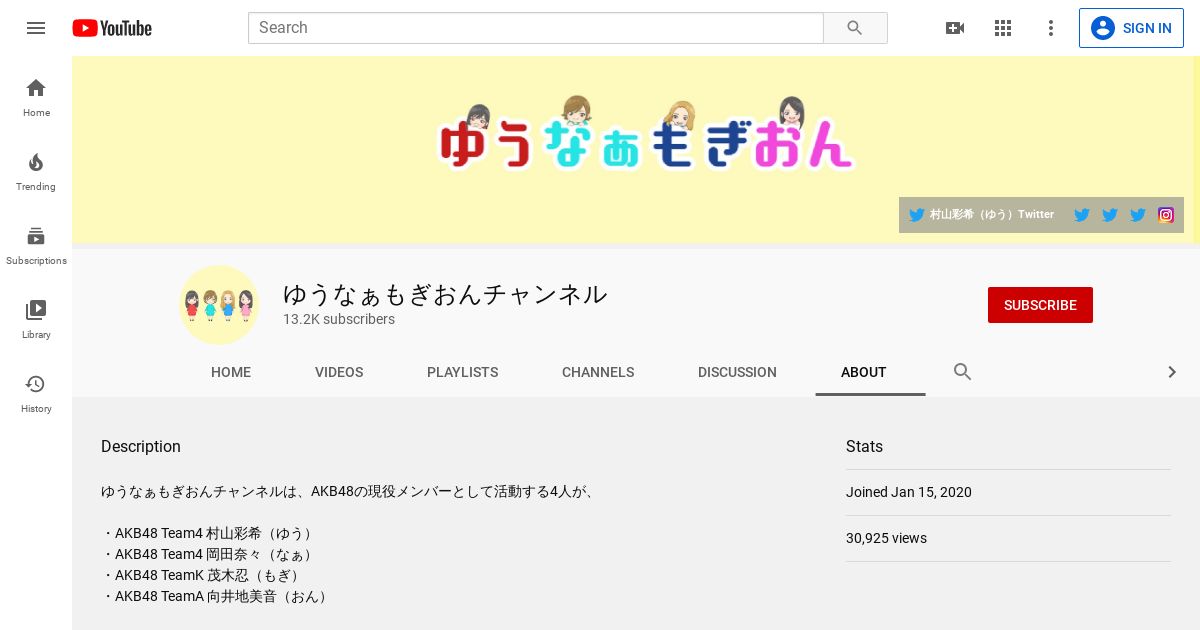Open the hamburger guide menu
1200x630 pixels.
[36, 28]
